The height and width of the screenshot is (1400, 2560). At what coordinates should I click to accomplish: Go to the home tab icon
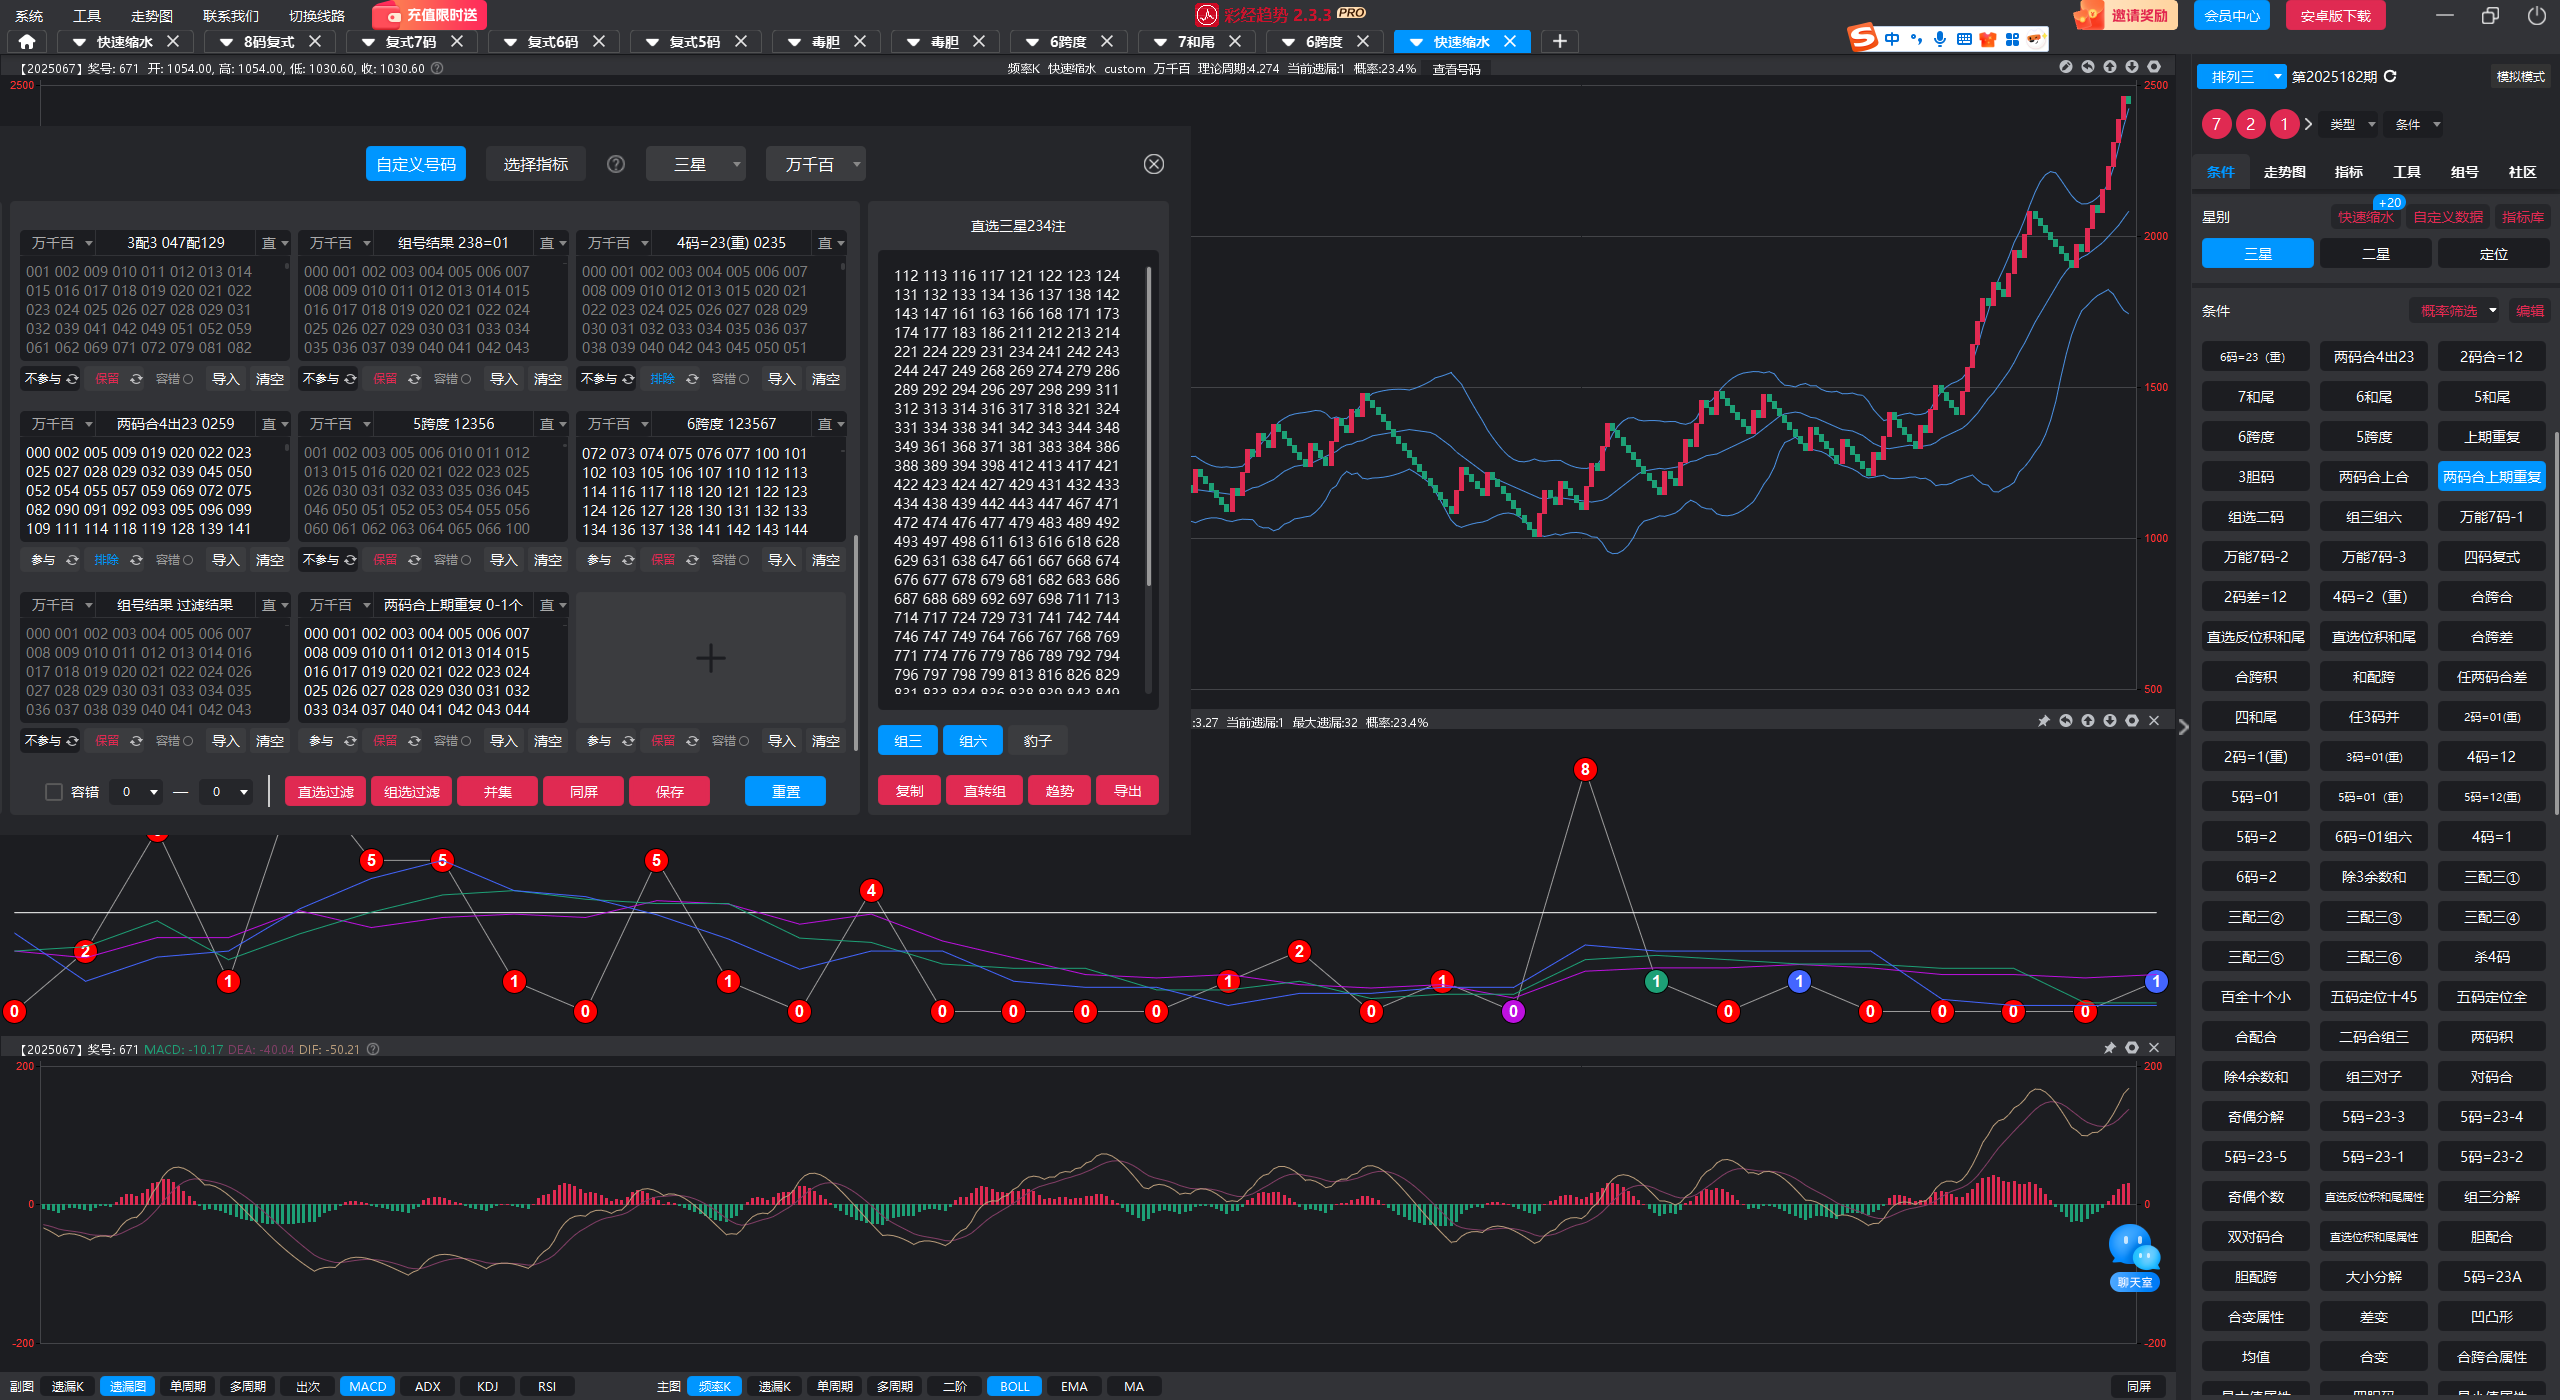[x=27, y=42]
